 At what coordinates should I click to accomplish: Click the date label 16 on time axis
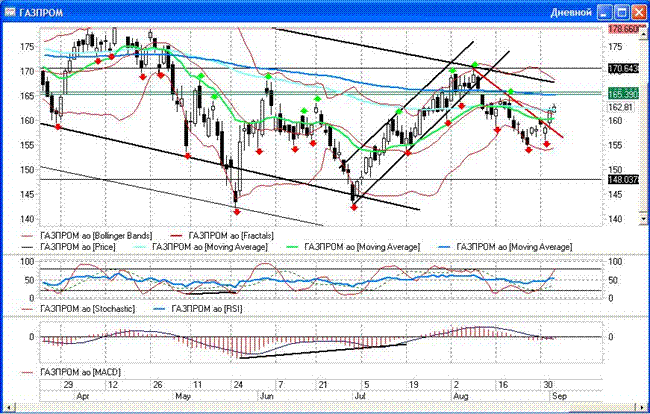503,385
